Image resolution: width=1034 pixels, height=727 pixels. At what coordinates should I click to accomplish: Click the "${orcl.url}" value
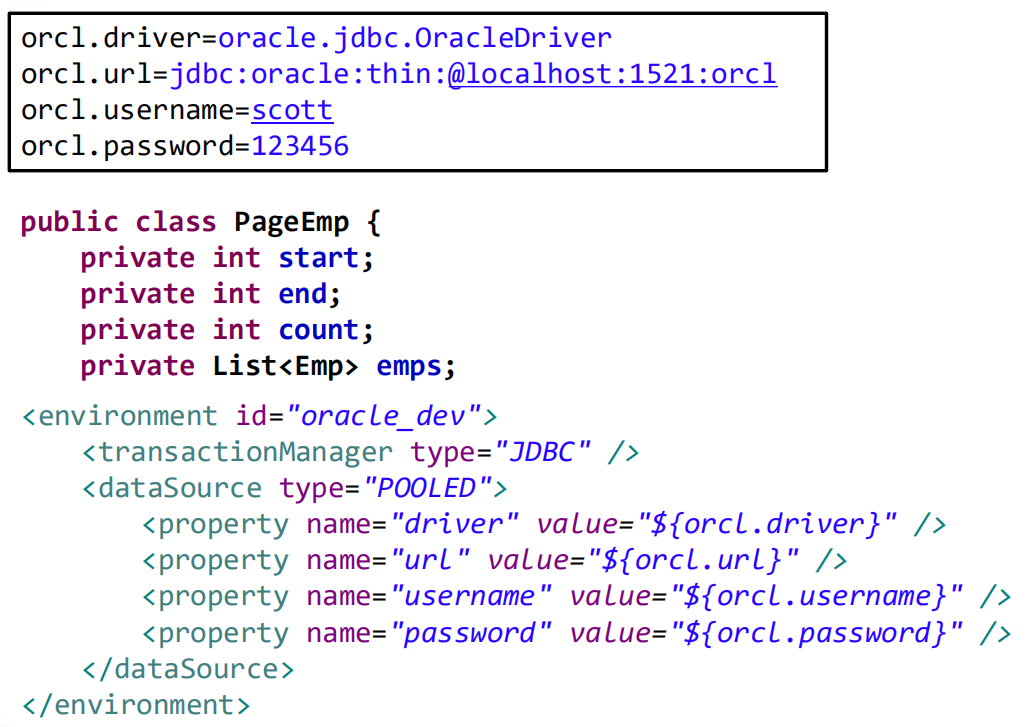coord(694,561)
